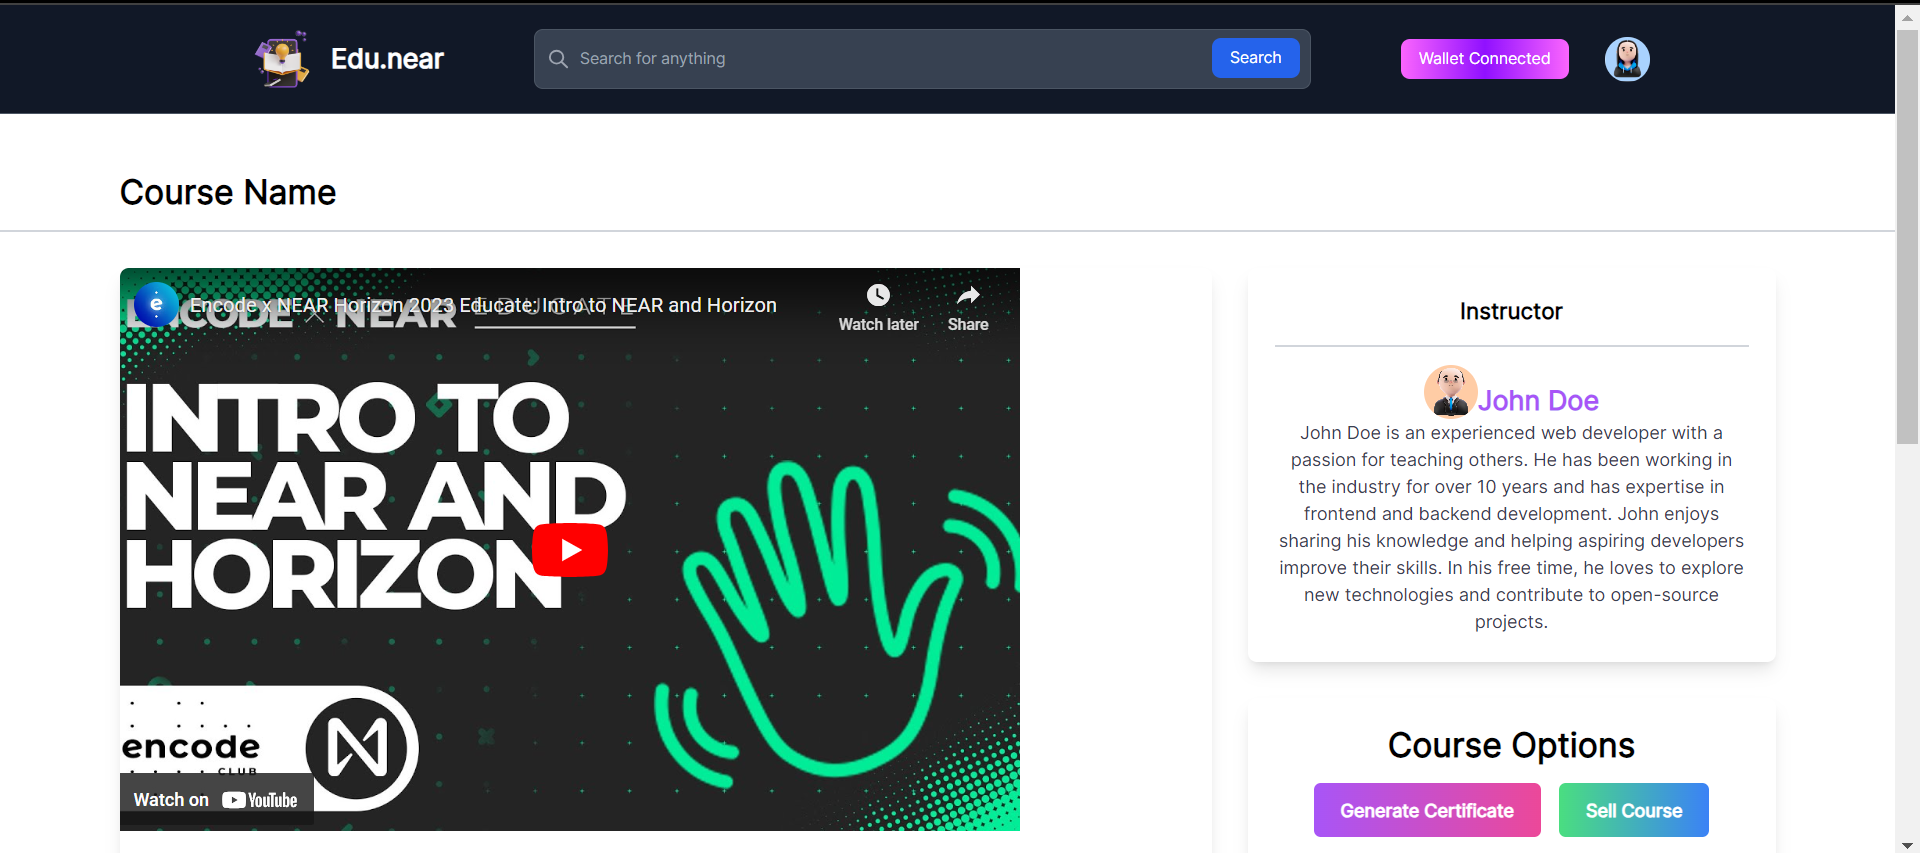Click the scrollbar up arrow
1920x853 pixels.
1907,16
